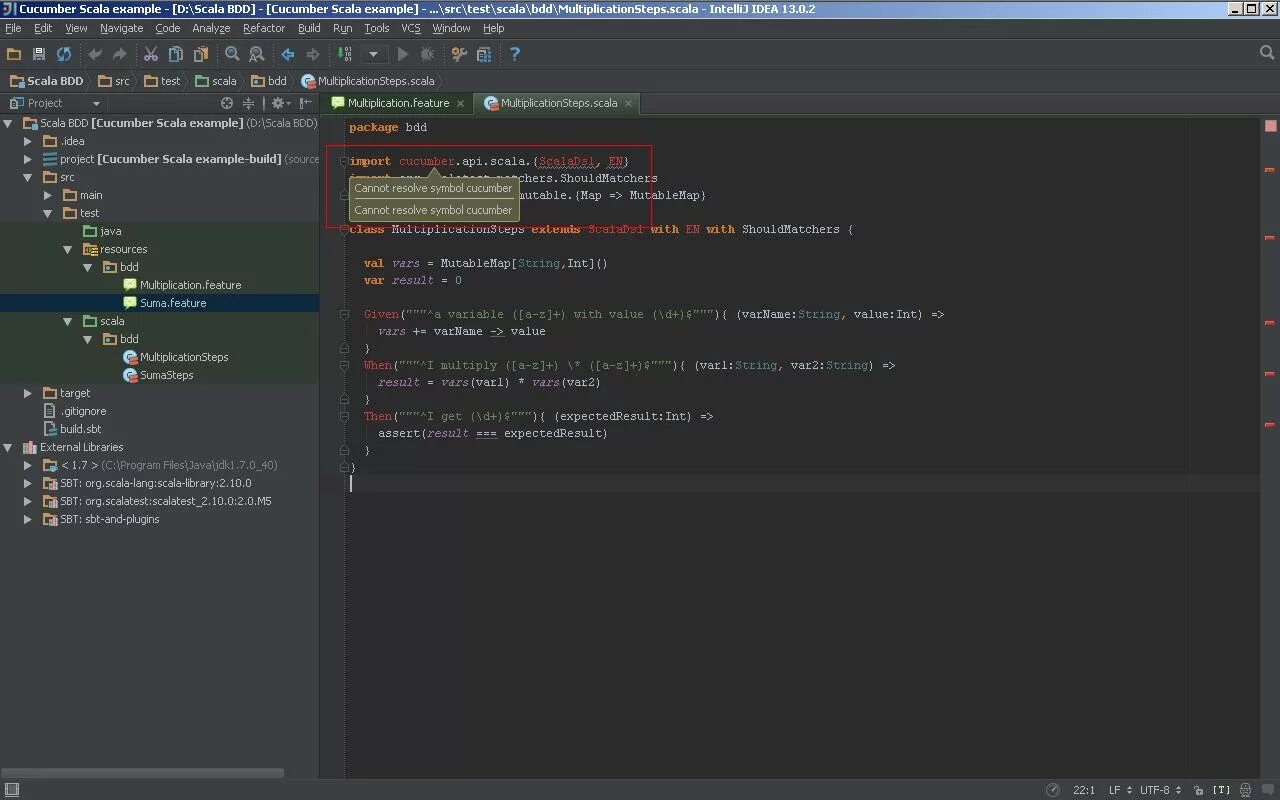
Task: Click src breadcrumb in navigation bar
Action: coord(113,81)
